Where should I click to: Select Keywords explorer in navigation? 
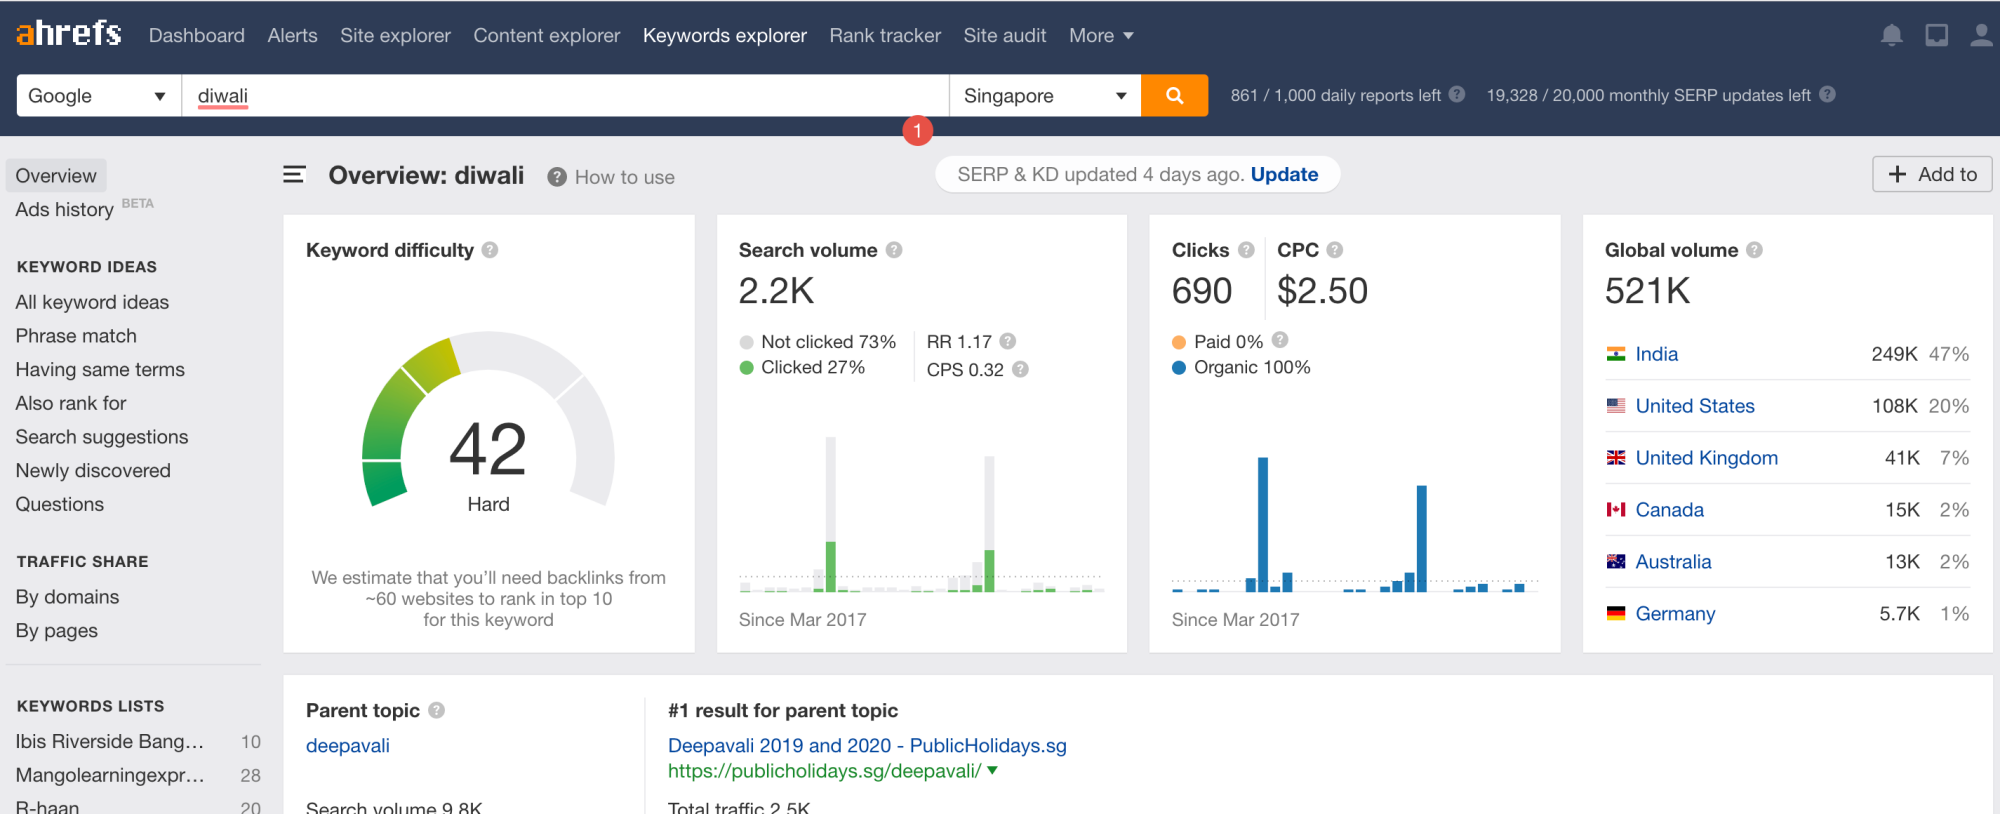coord(725,35)
